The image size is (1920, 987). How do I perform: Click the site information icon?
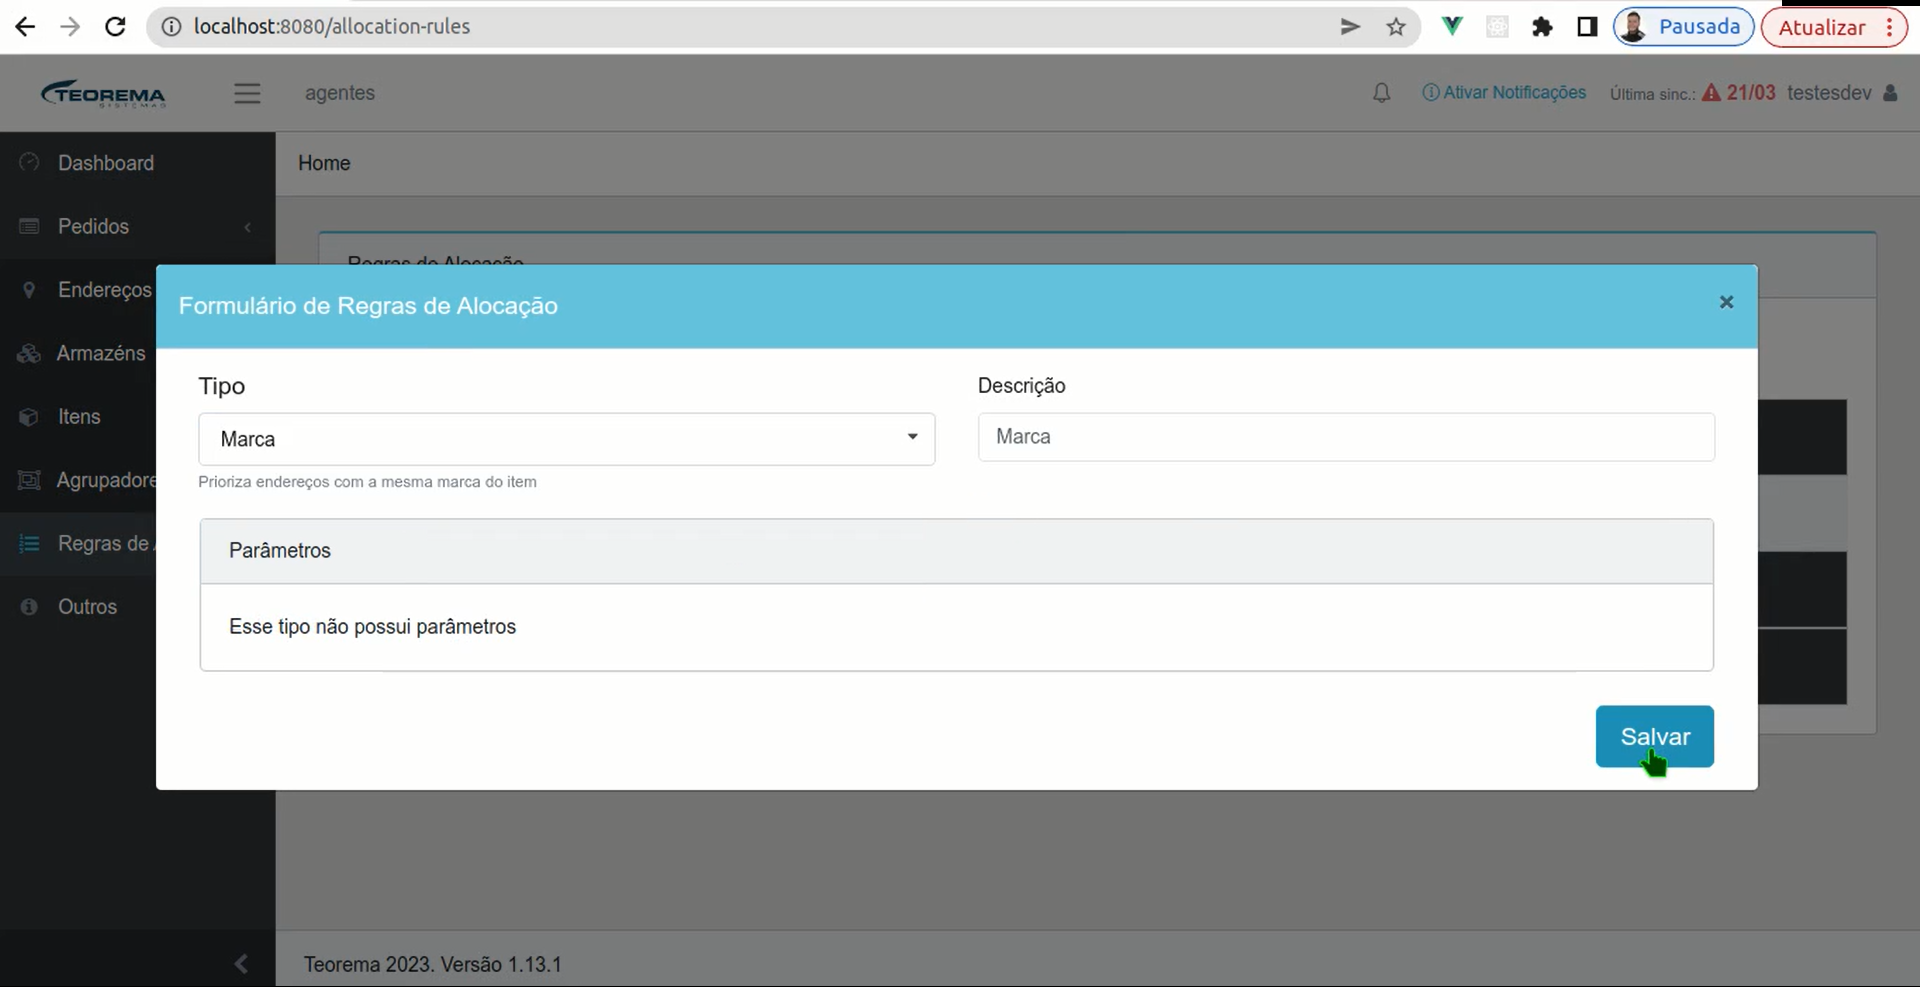coord(171,27)
